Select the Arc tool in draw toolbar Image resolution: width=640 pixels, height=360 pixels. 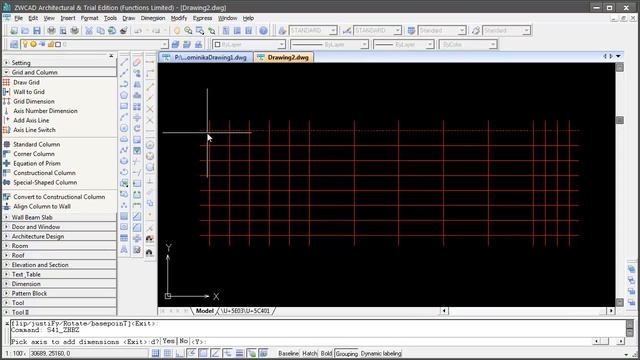coord(124,117)
